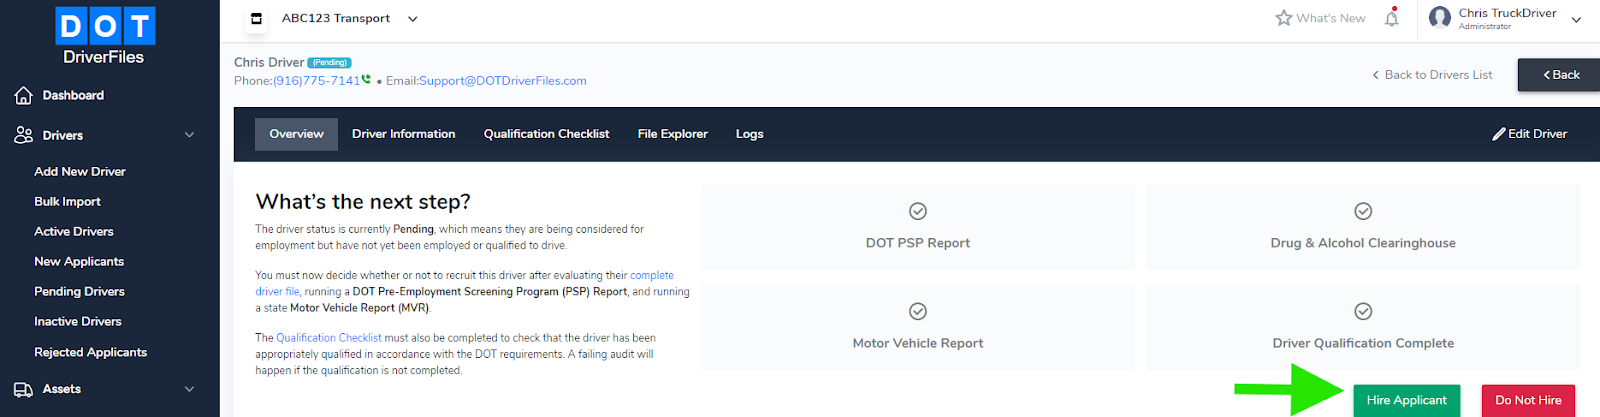Screen dimensions: 1600x417
Task: Open Bulk Import in the sidebar
Action: [68, 202]
